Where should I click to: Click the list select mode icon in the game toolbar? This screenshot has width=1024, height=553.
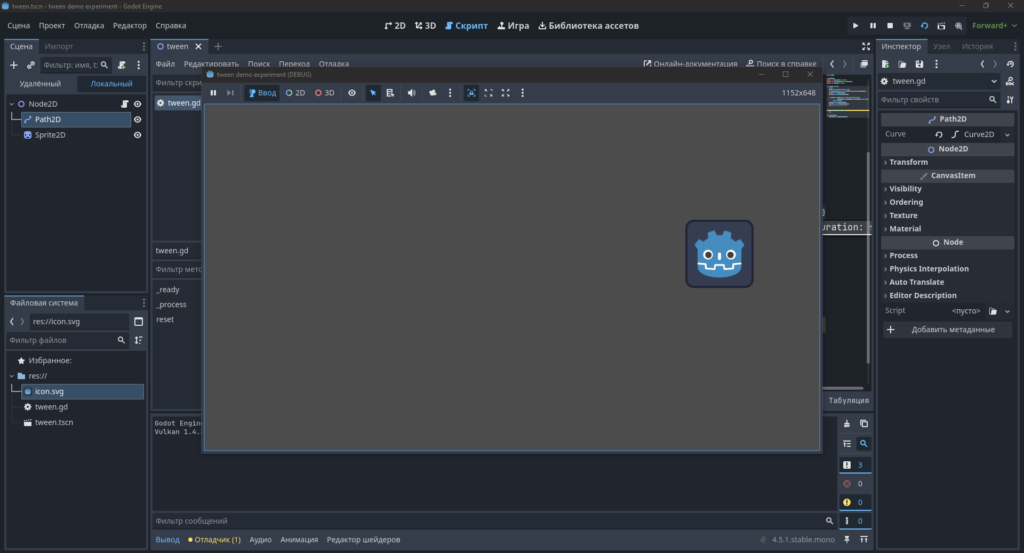(390, 93)
